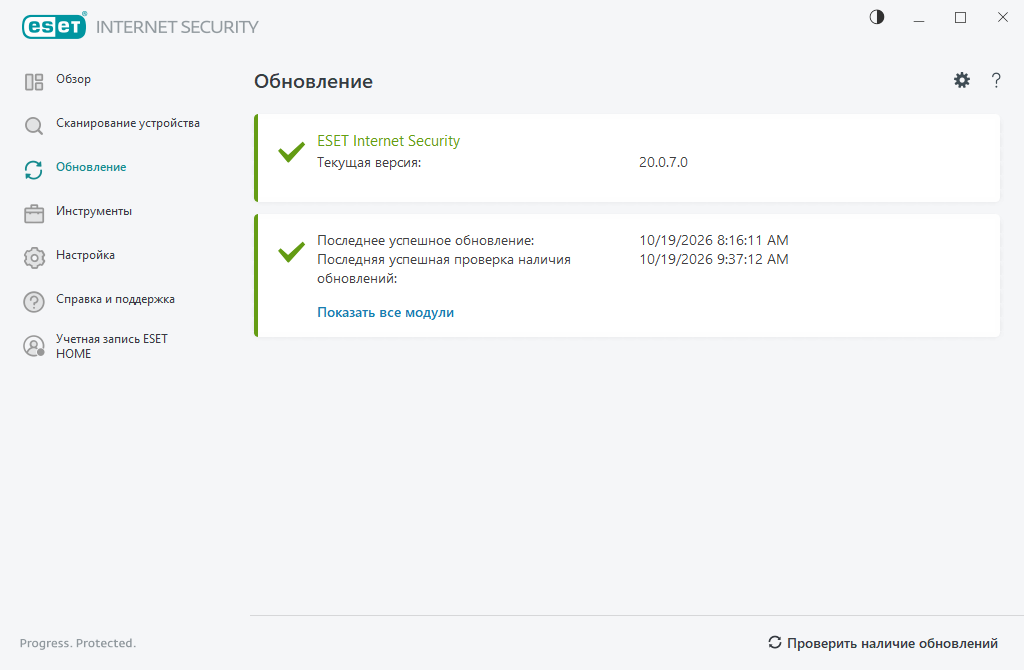Screen dimensions: 1024x670
Task: Maximize the ESET window
Action: click(x=960, y=18)
